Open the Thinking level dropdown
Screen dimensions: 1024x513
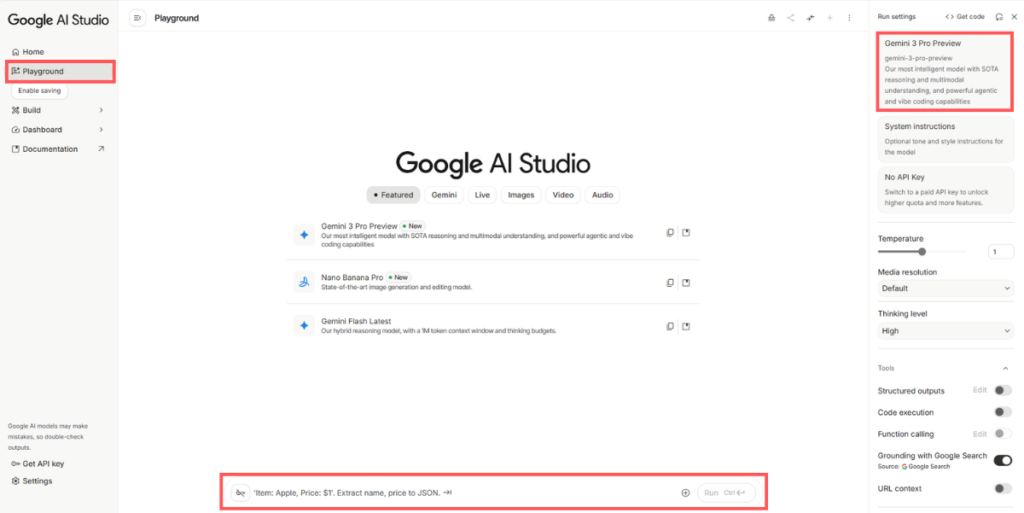[x=946, y=330]
